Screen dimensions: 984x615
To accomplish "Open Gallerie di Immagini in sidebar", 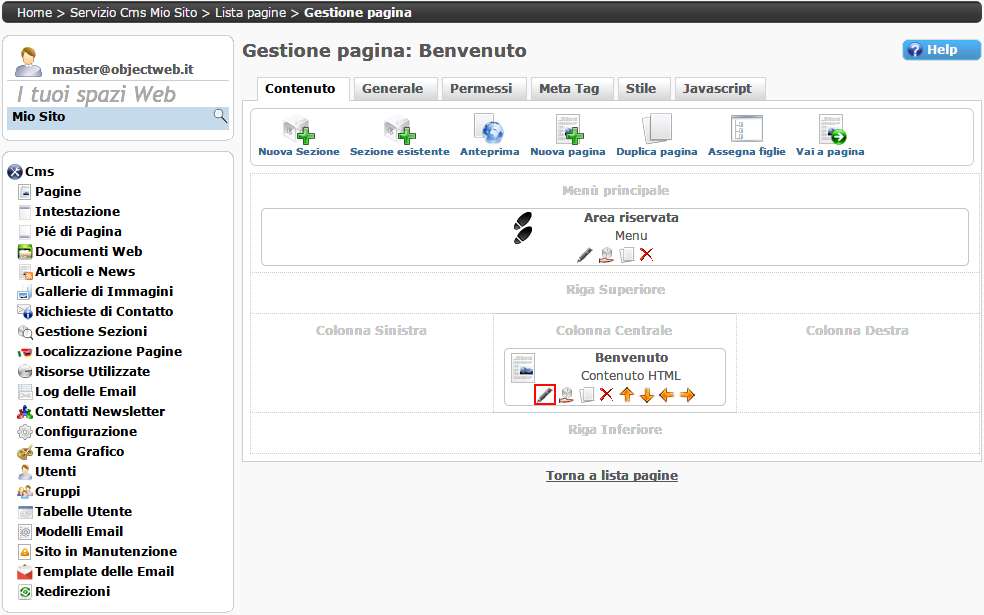I will coord(103,292).
